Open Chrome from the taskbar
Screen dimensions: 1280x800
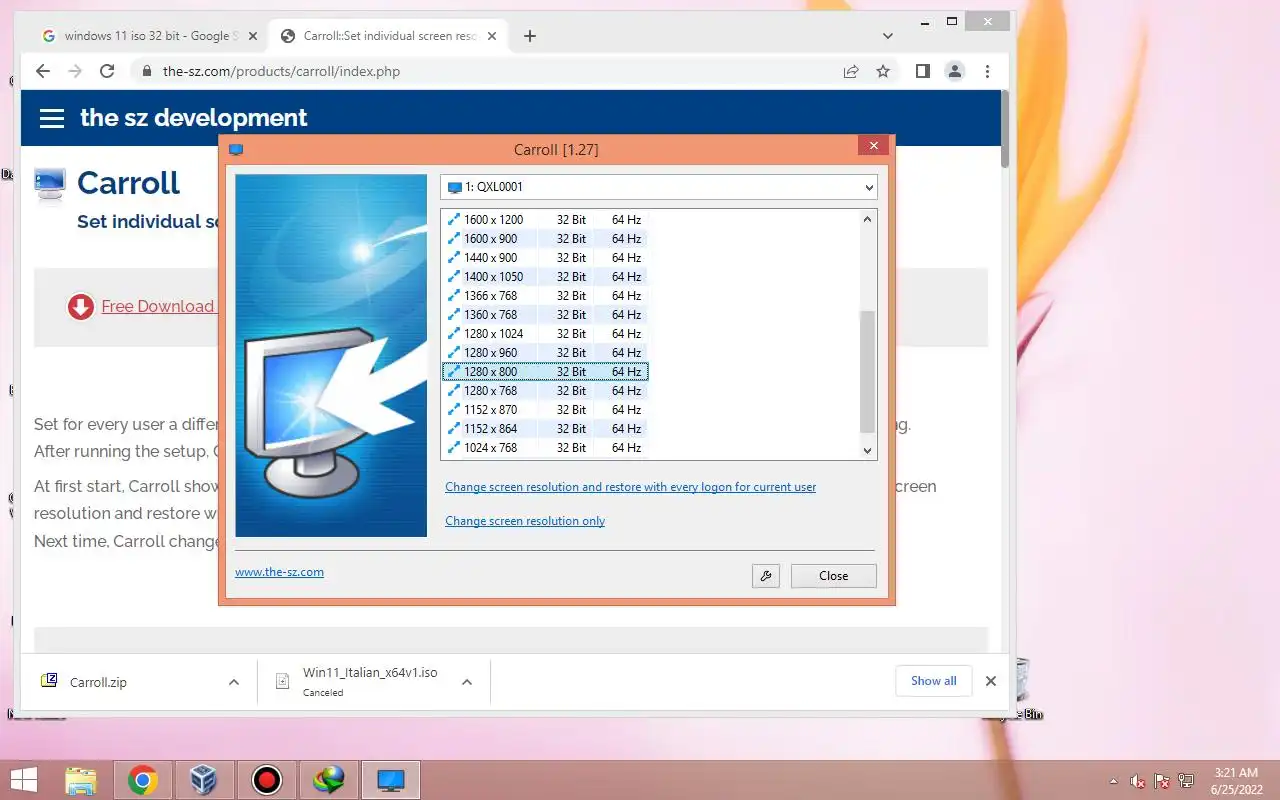143,780
